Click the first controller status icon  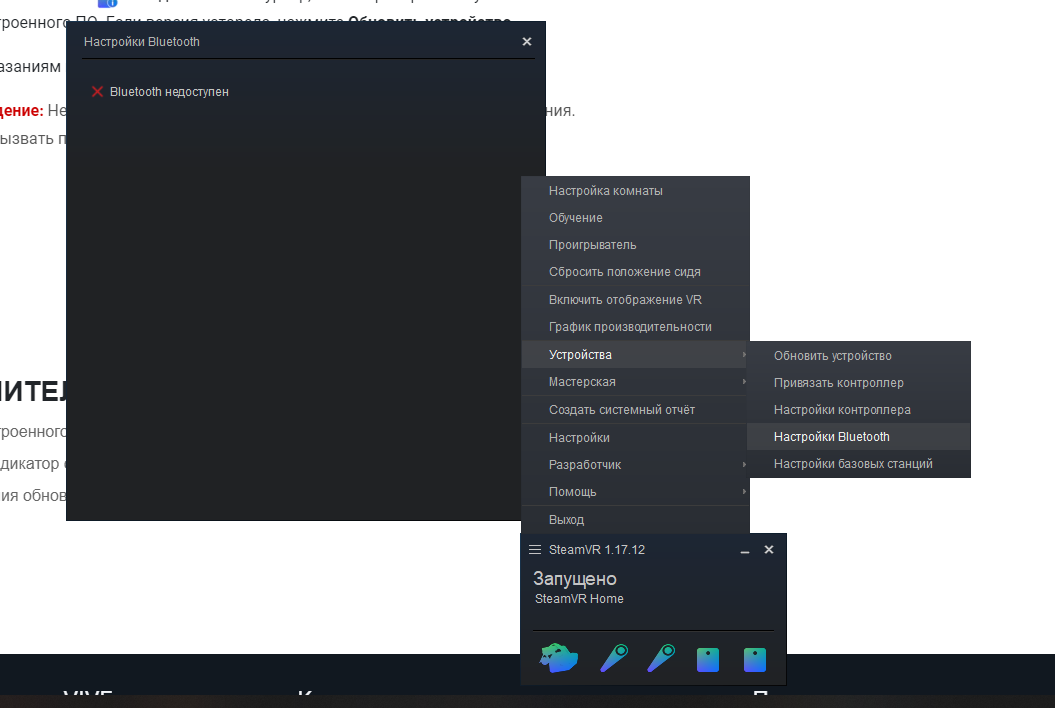point(614,658)
